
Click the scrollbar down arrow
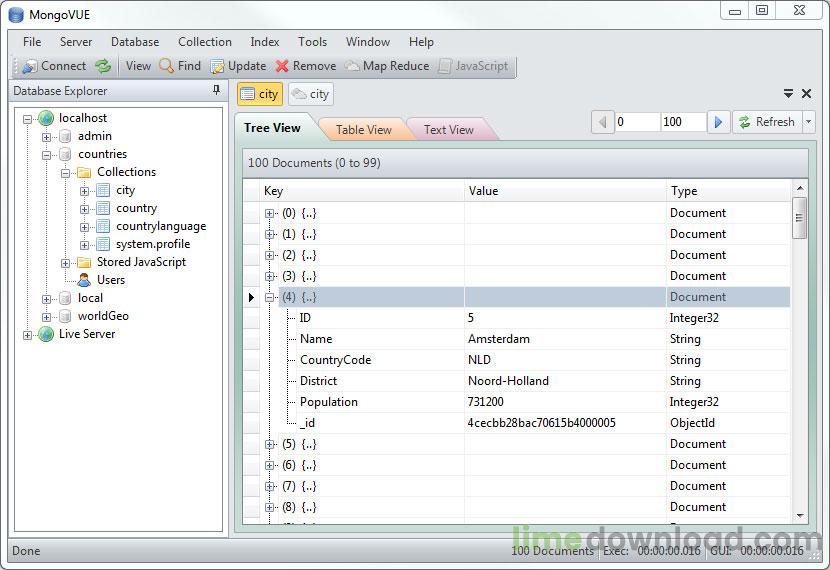pos(799,515)
